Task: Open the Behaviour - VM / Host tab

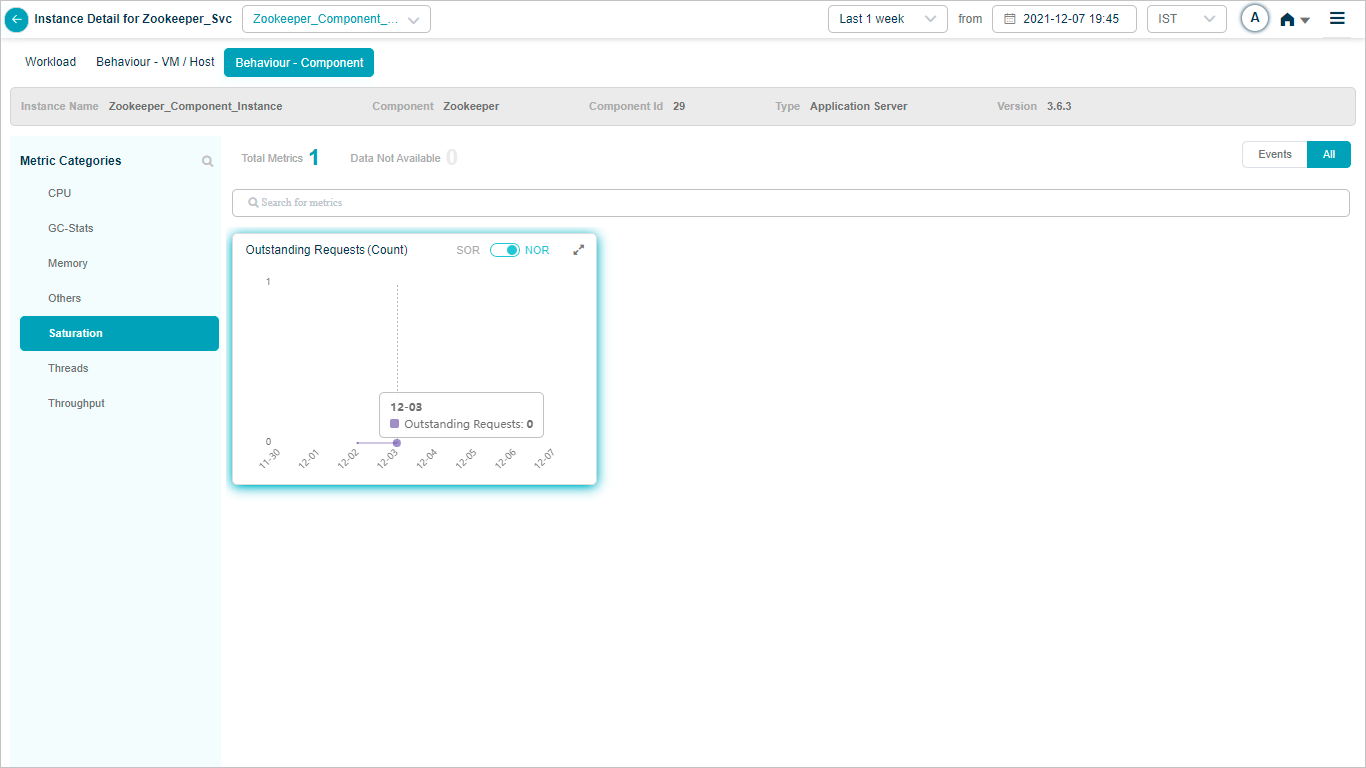Action: tap(155, 62)
